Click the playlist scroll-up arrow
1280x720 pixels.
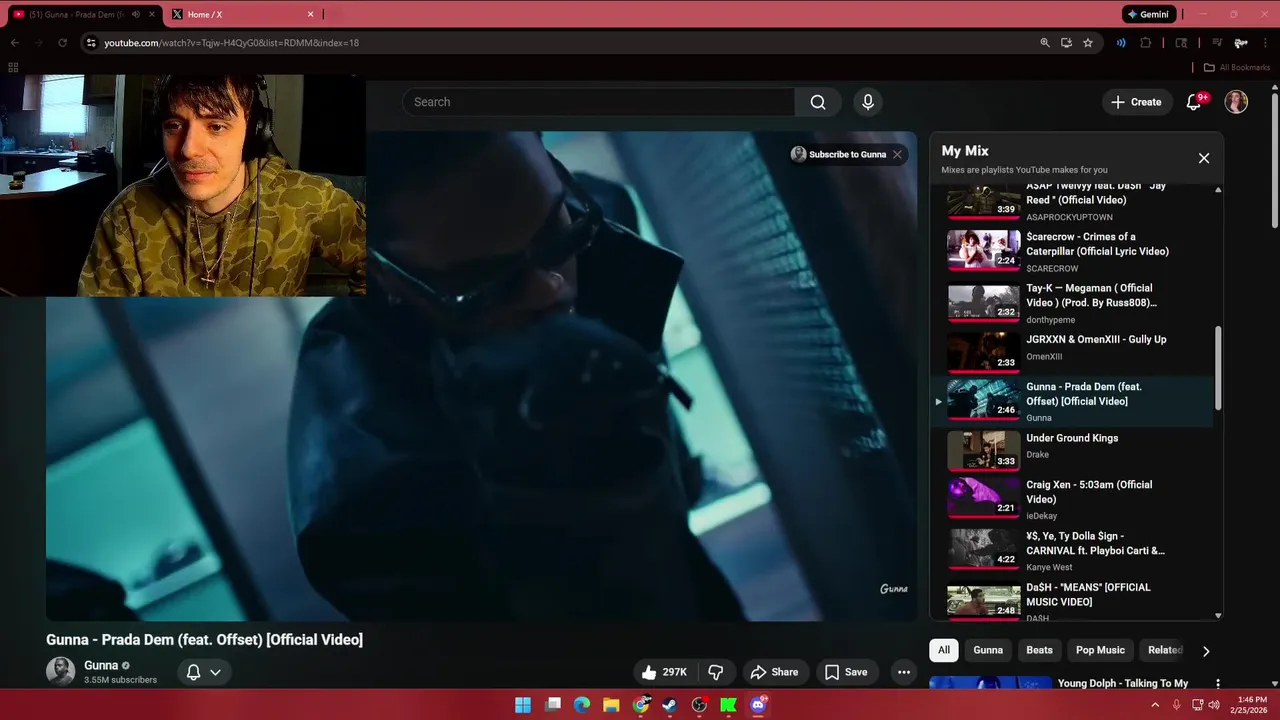(1218, 190)
